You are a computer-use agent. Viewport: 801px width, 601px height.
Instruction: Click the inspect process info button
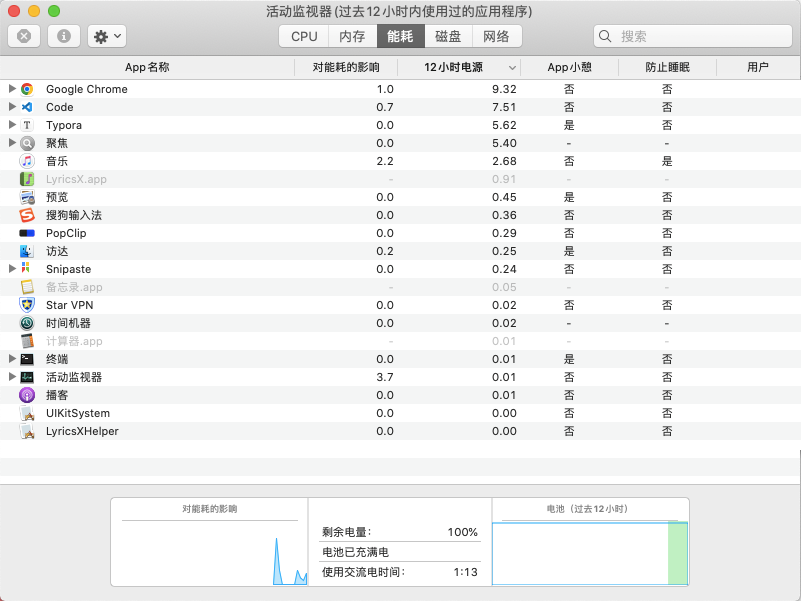64,36
